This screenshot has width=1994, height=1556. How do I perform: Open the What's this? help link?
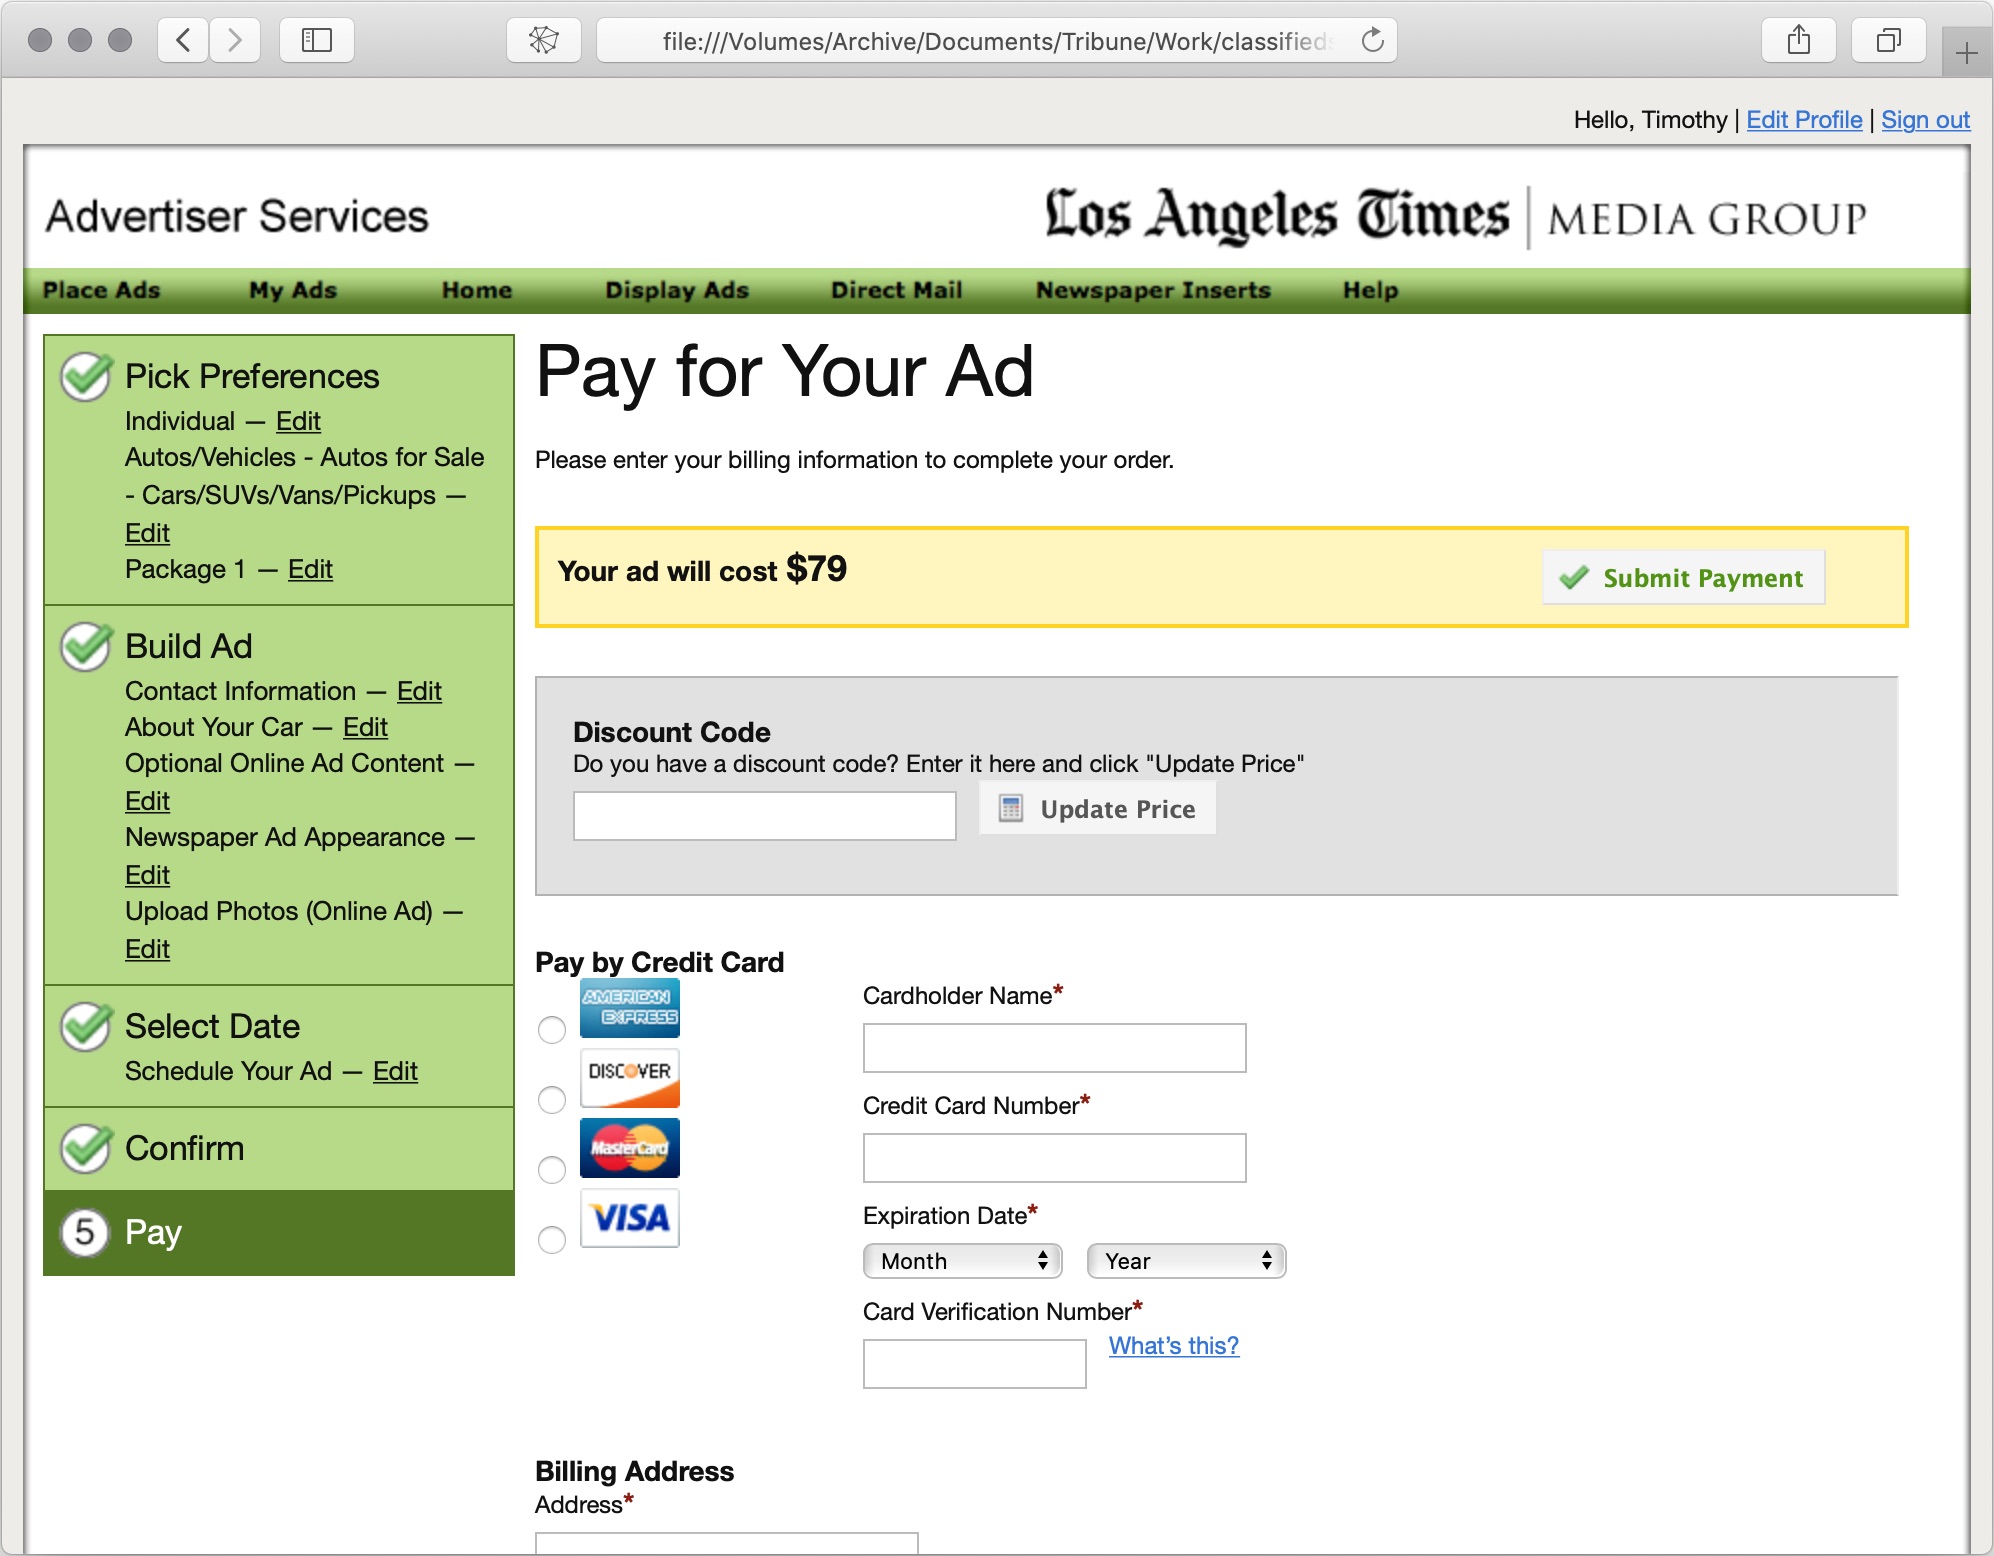(x=1172, y=1346)
